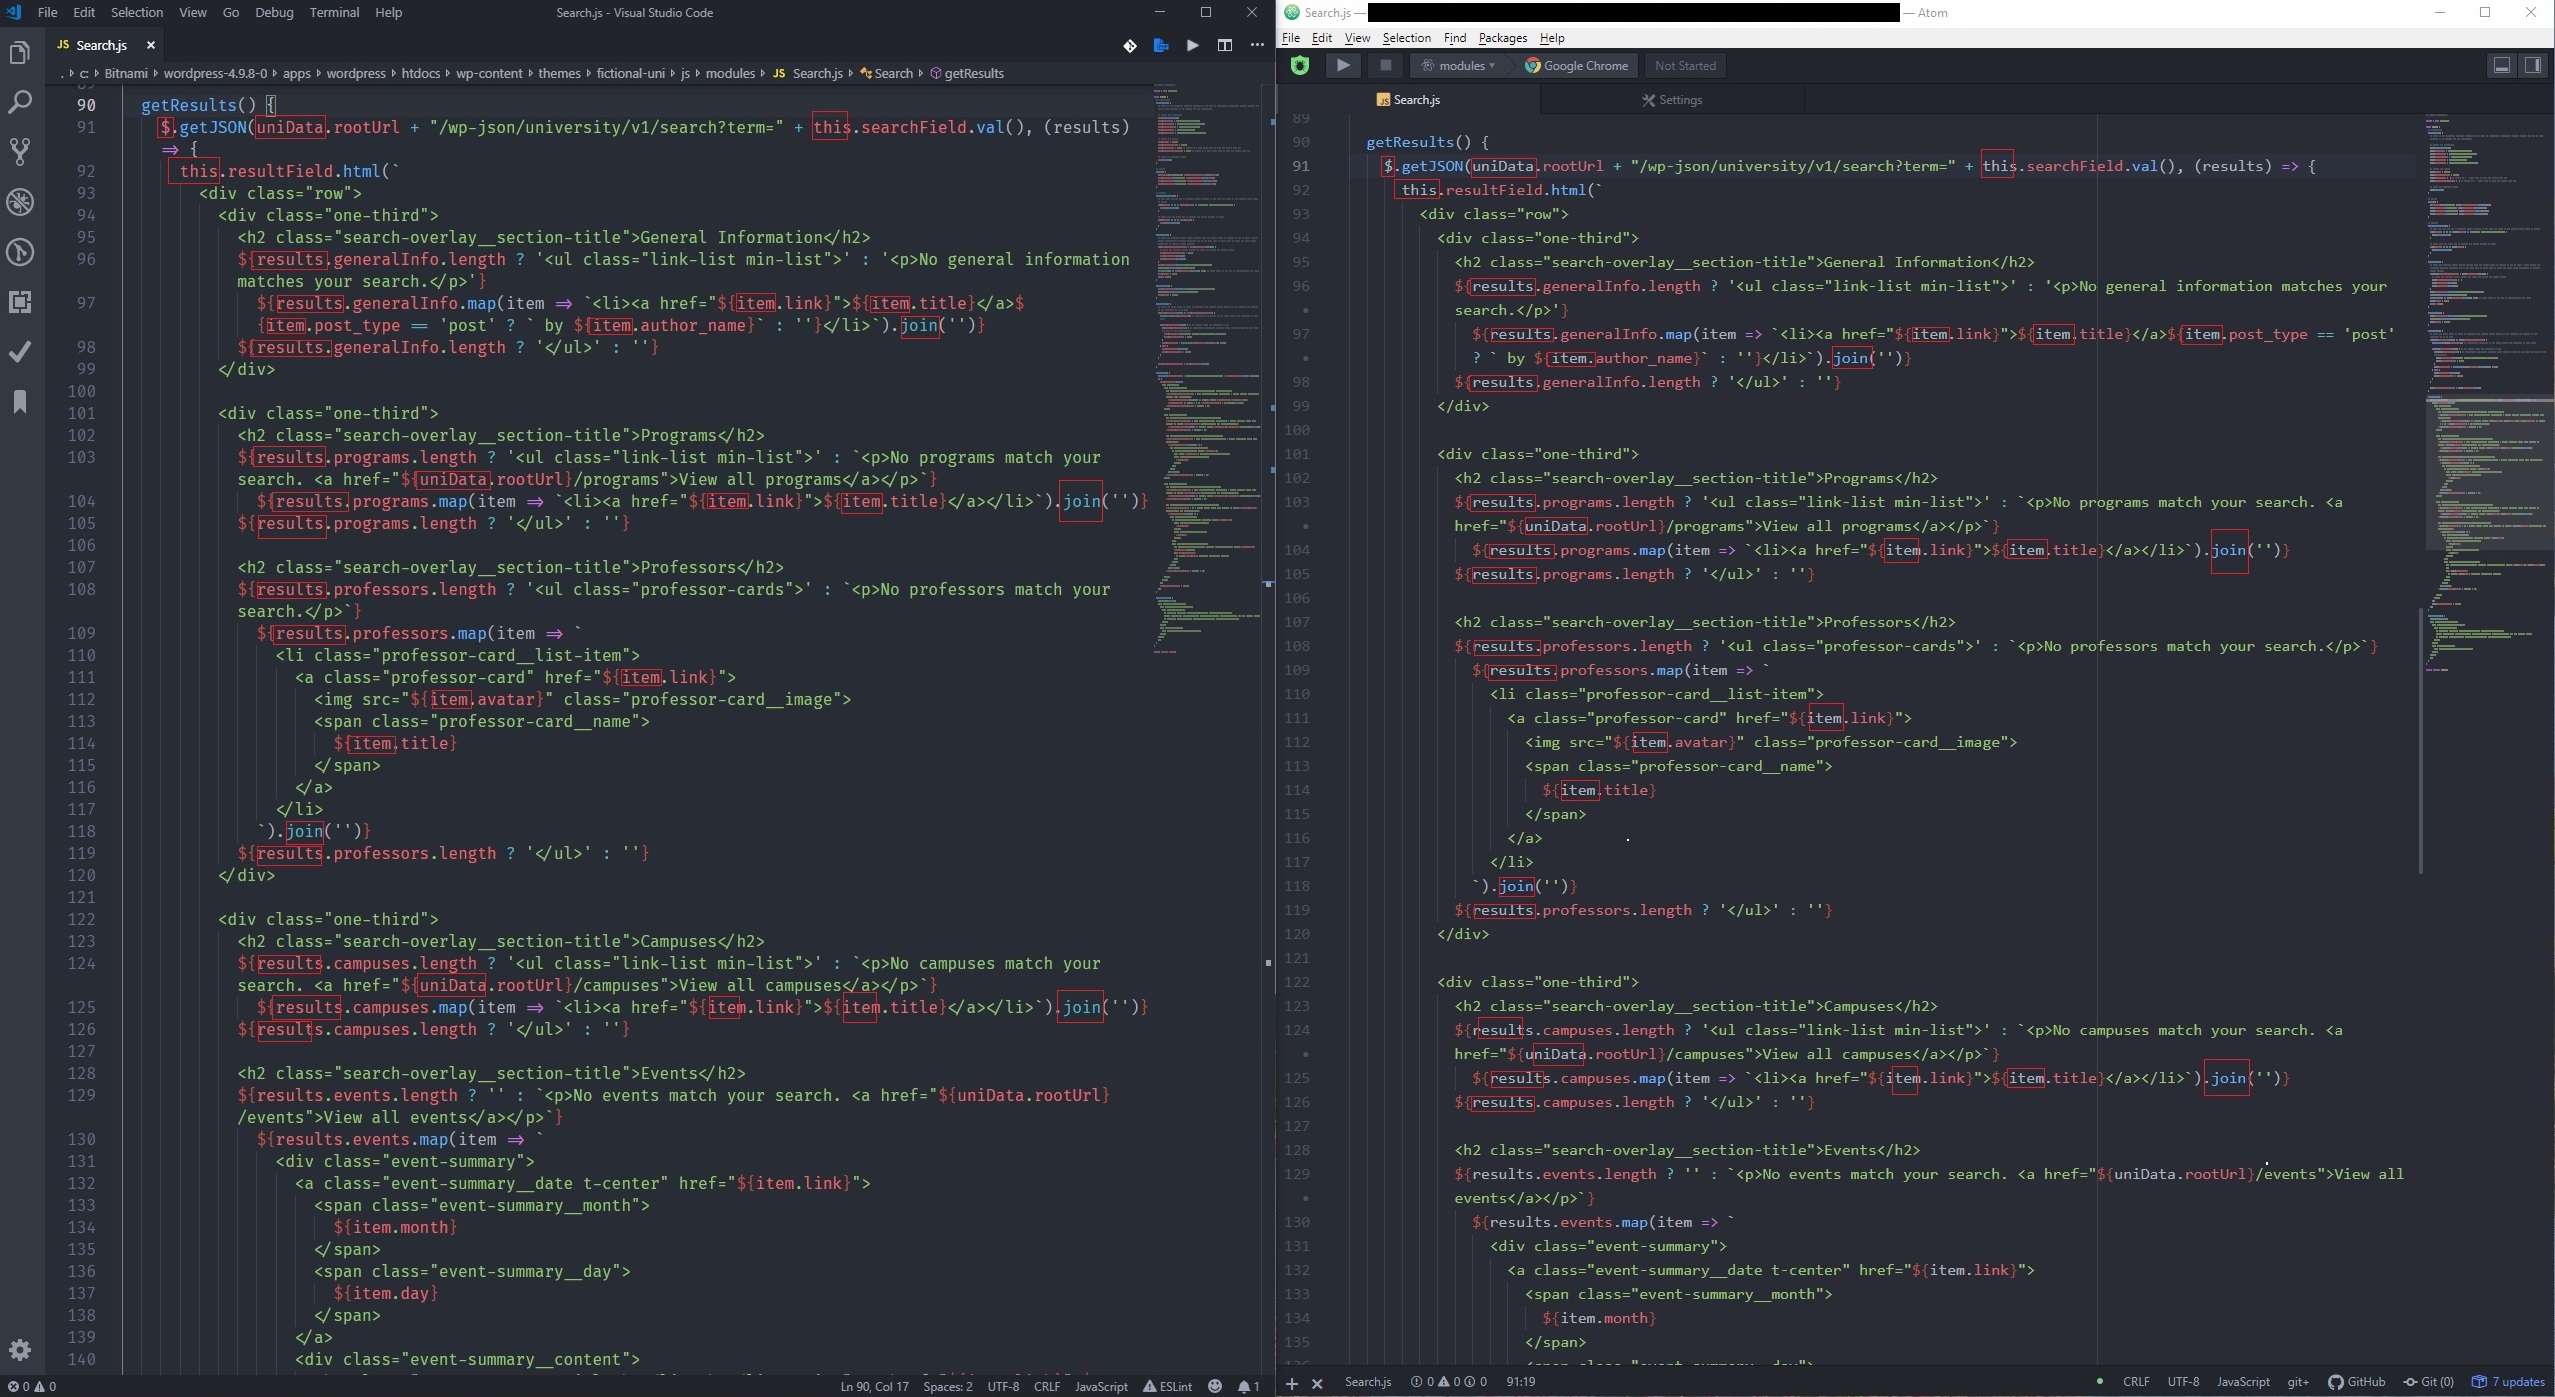Image resolution: width=2555 pixels, height=1397 pixels.
Task: Toggle Atom's bottom dock panel
Action: coord(2501,65)
